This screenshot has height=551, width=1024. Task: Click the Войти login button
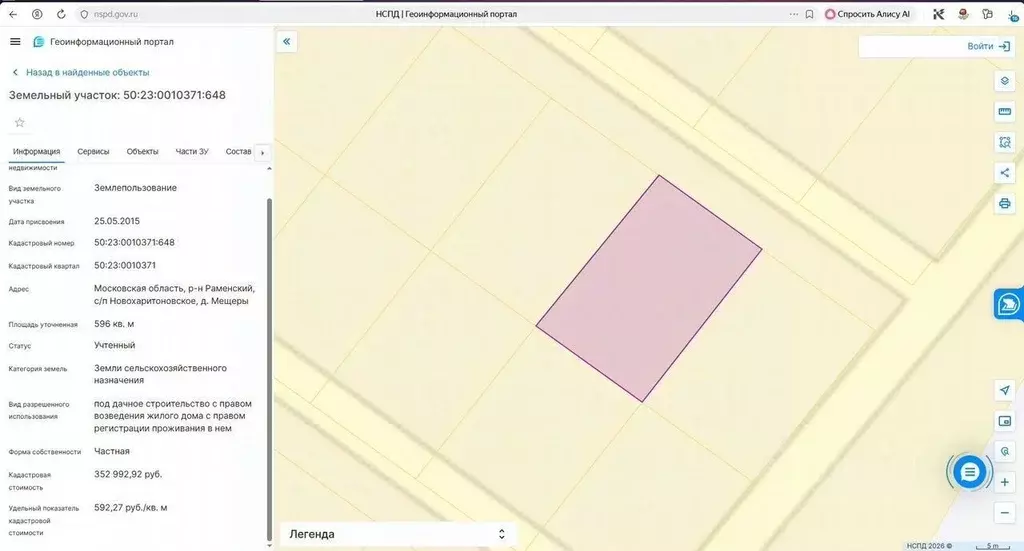point(988,46)
